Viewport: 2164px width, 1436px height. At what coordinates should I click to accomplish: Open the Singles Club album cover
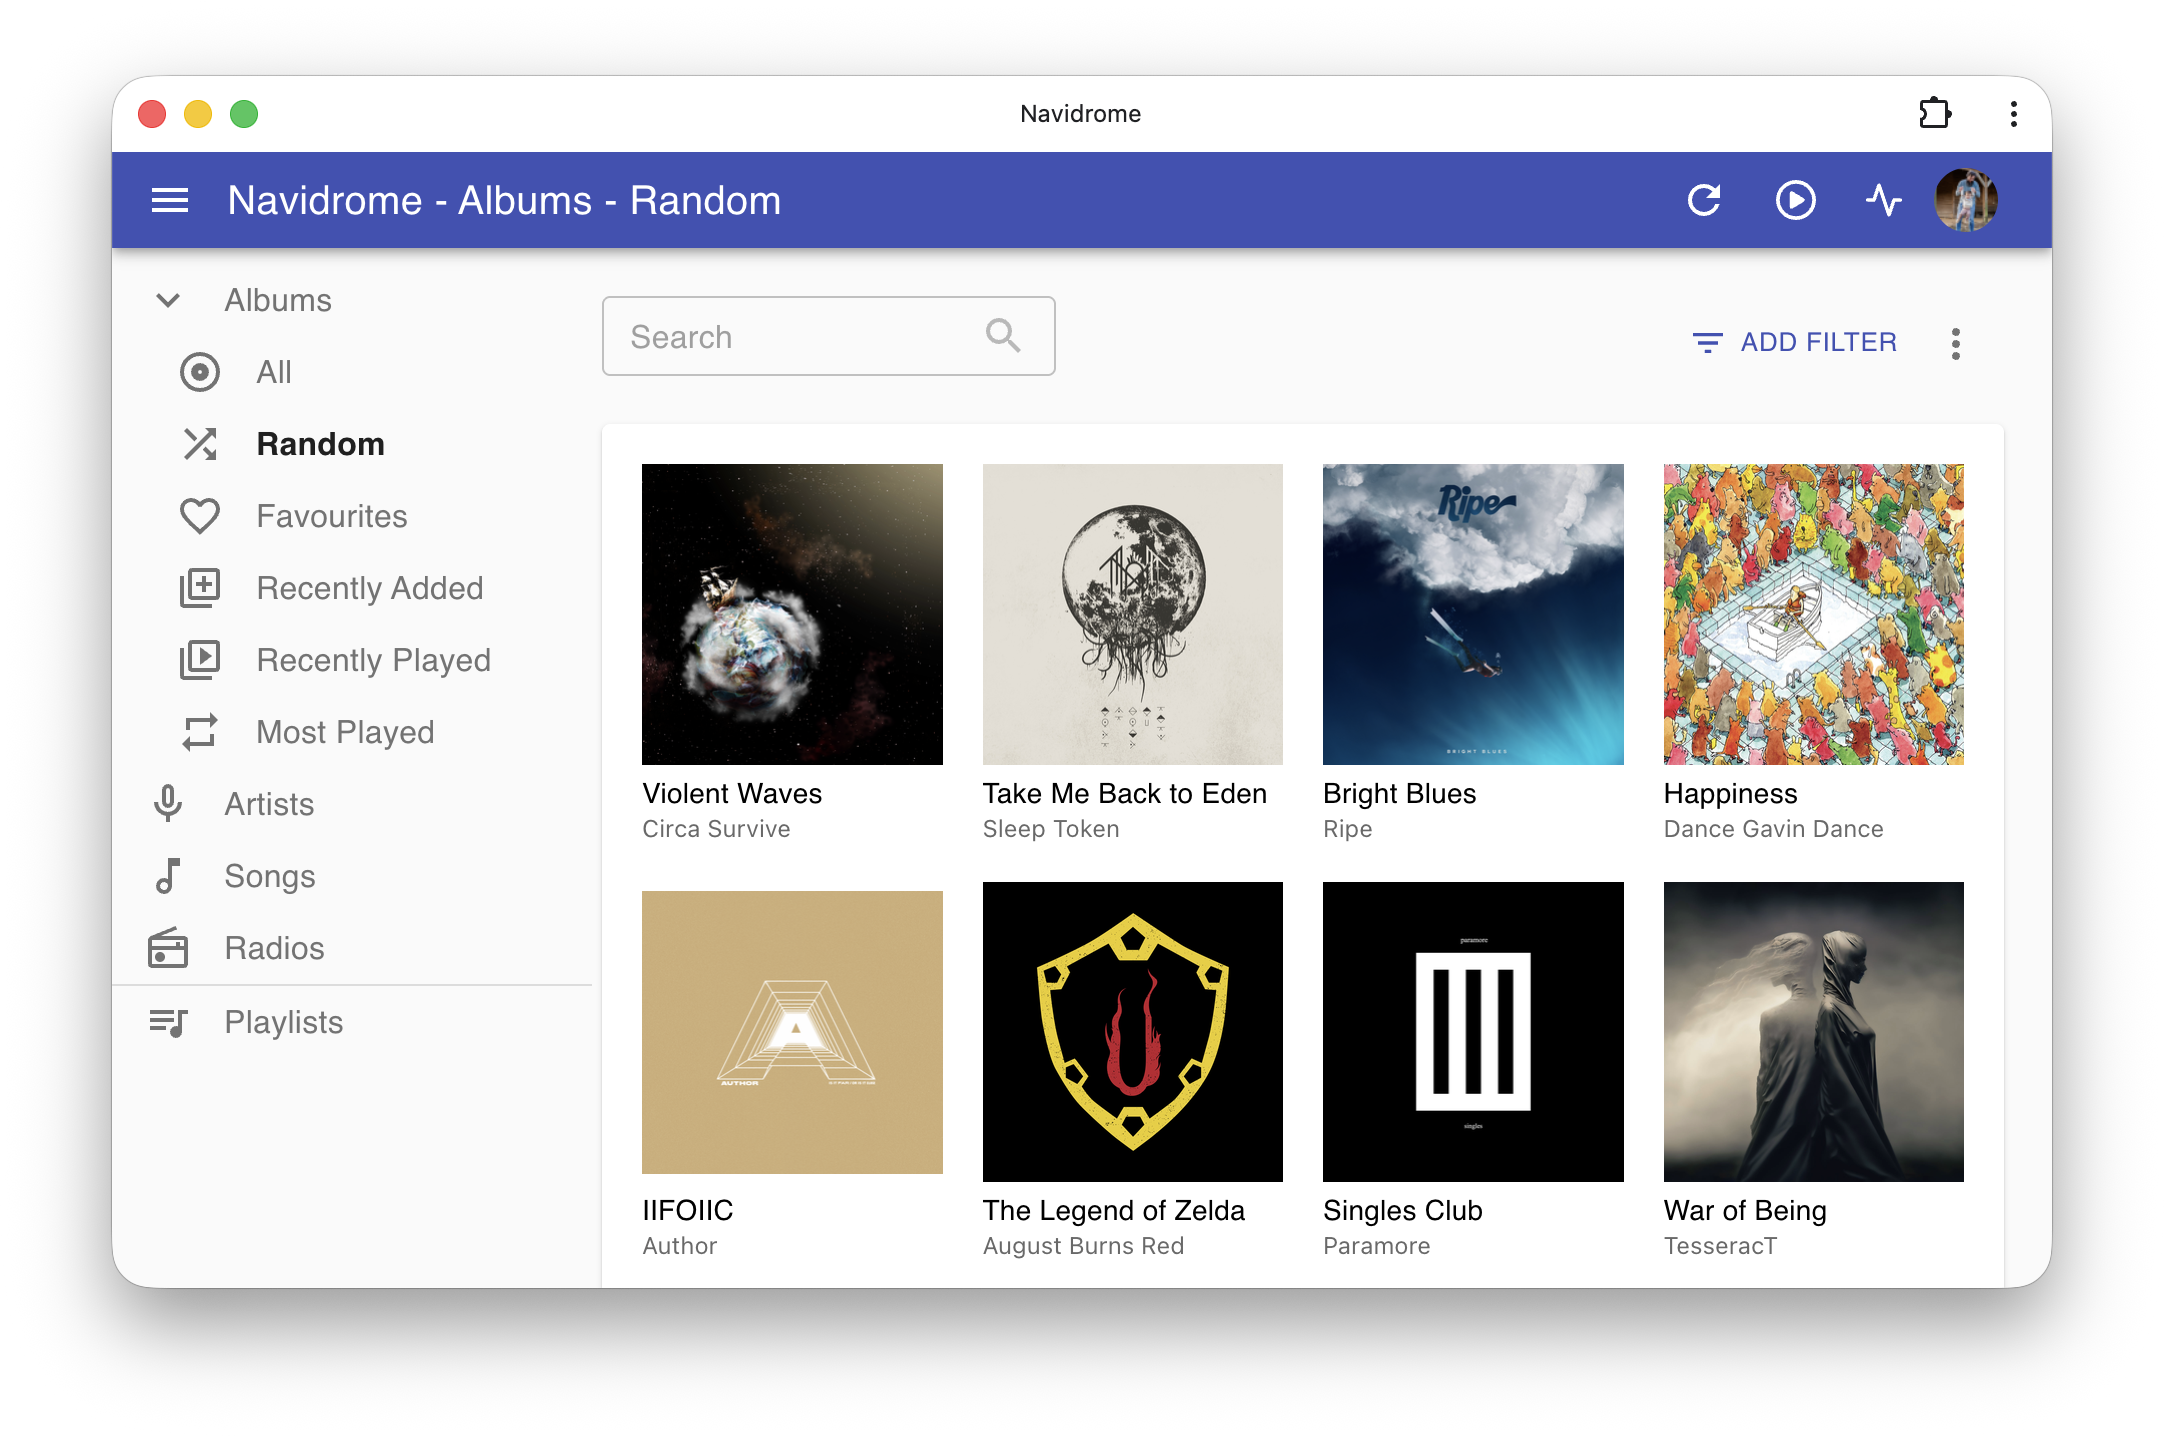1473,1032
